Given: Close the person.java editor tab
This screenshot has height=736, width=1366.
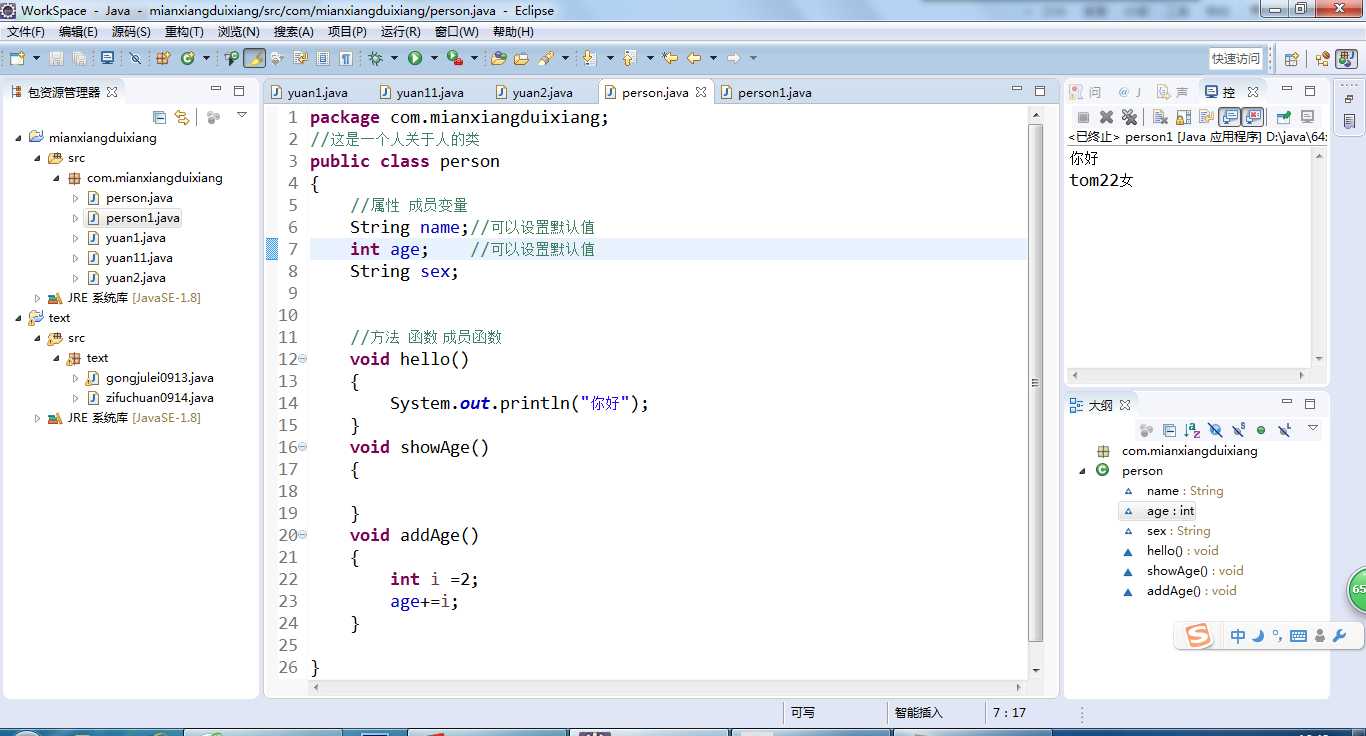Looking at the screenshot, I should point(701,92).
